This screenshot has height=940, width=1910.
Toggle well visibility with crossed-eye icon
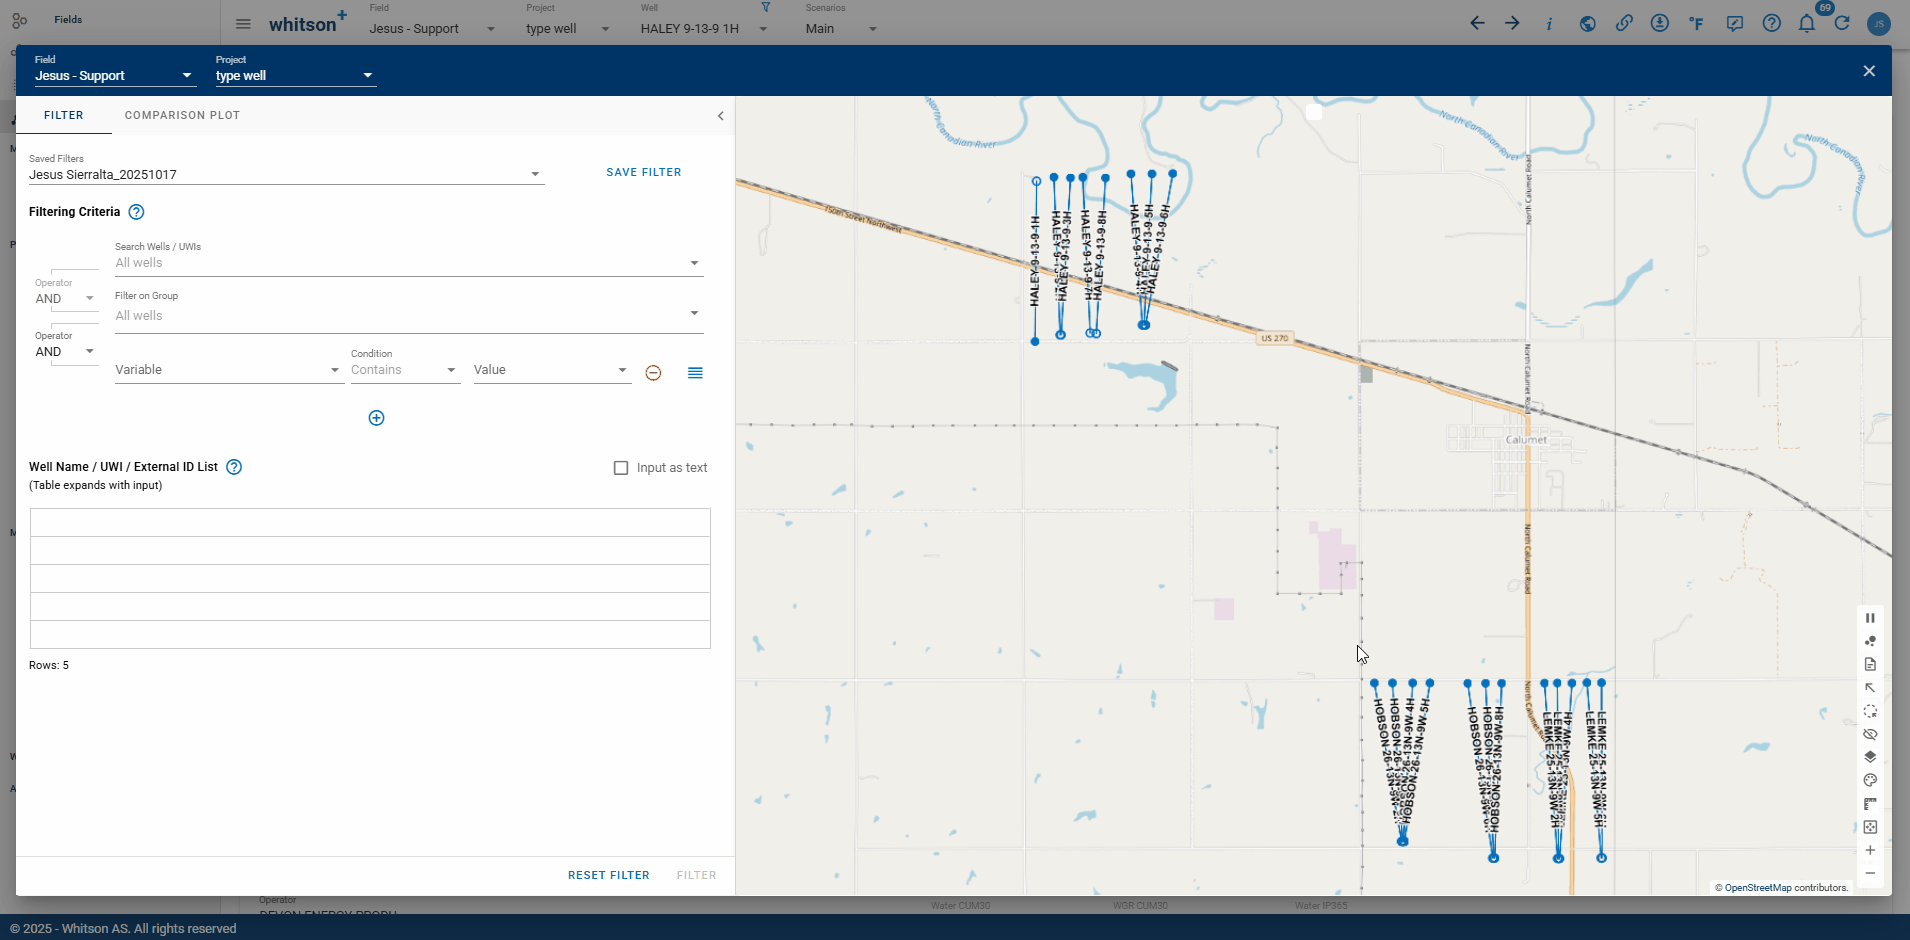point(1870,734)
